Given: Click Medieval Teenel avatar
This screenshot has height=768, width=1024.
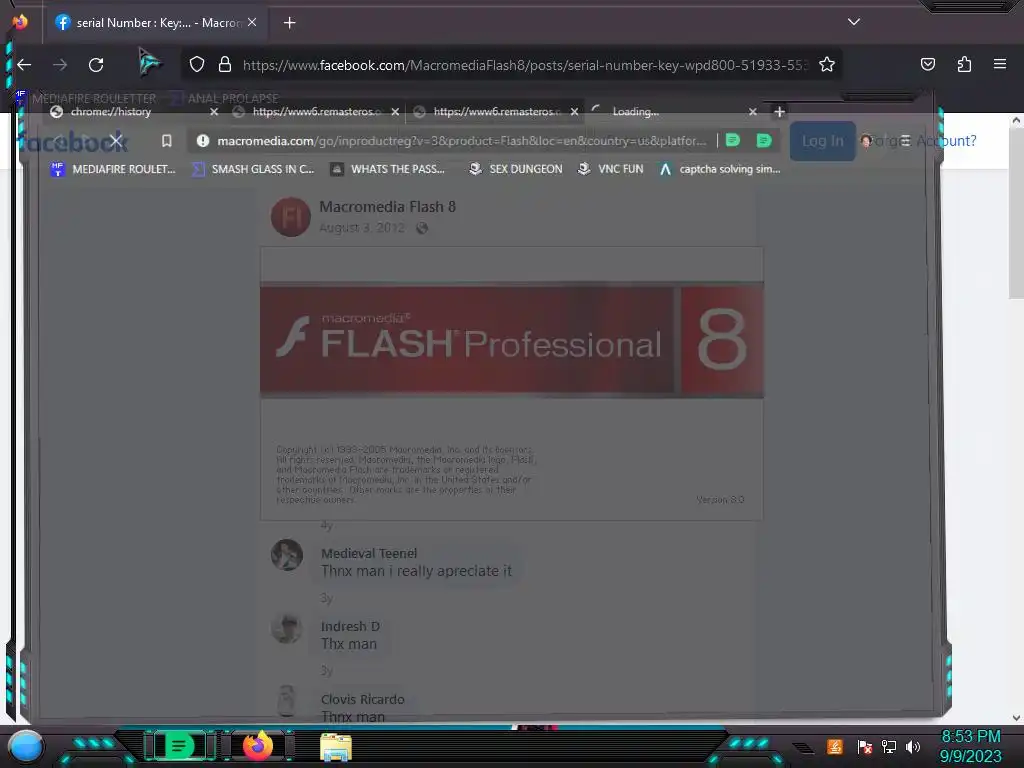Looking at the screenshot, I should point(287,555).
